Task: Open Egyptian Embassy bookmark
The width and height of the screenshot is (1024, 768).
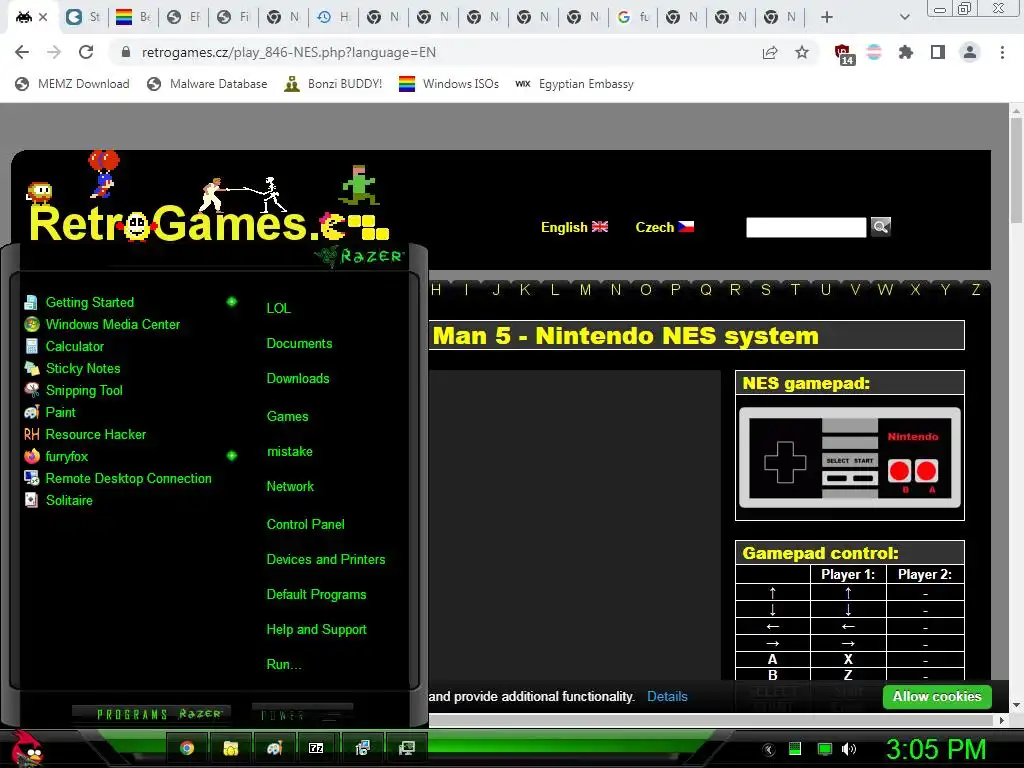Action: point(574,84)
